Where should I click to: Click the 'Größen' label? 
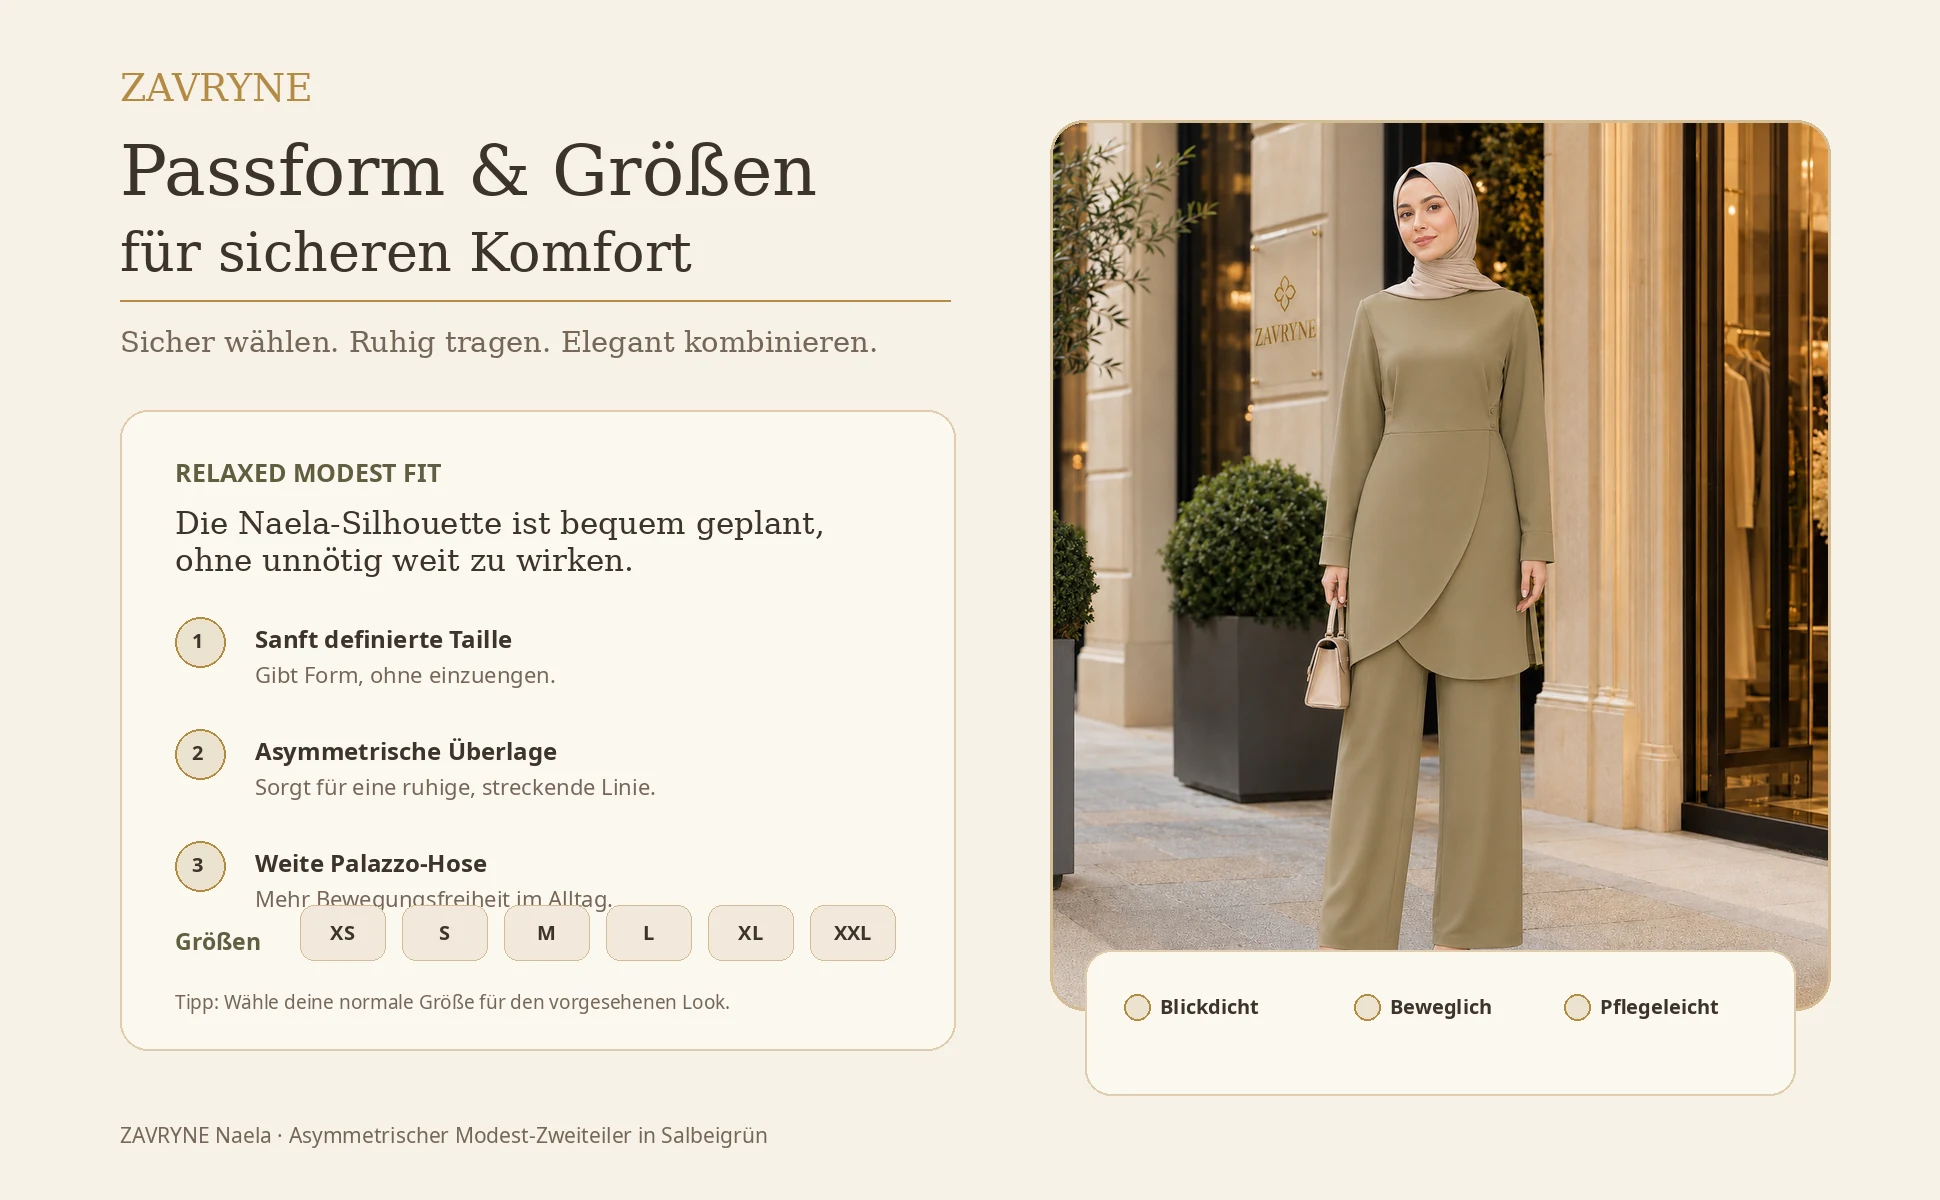(218, 942)
